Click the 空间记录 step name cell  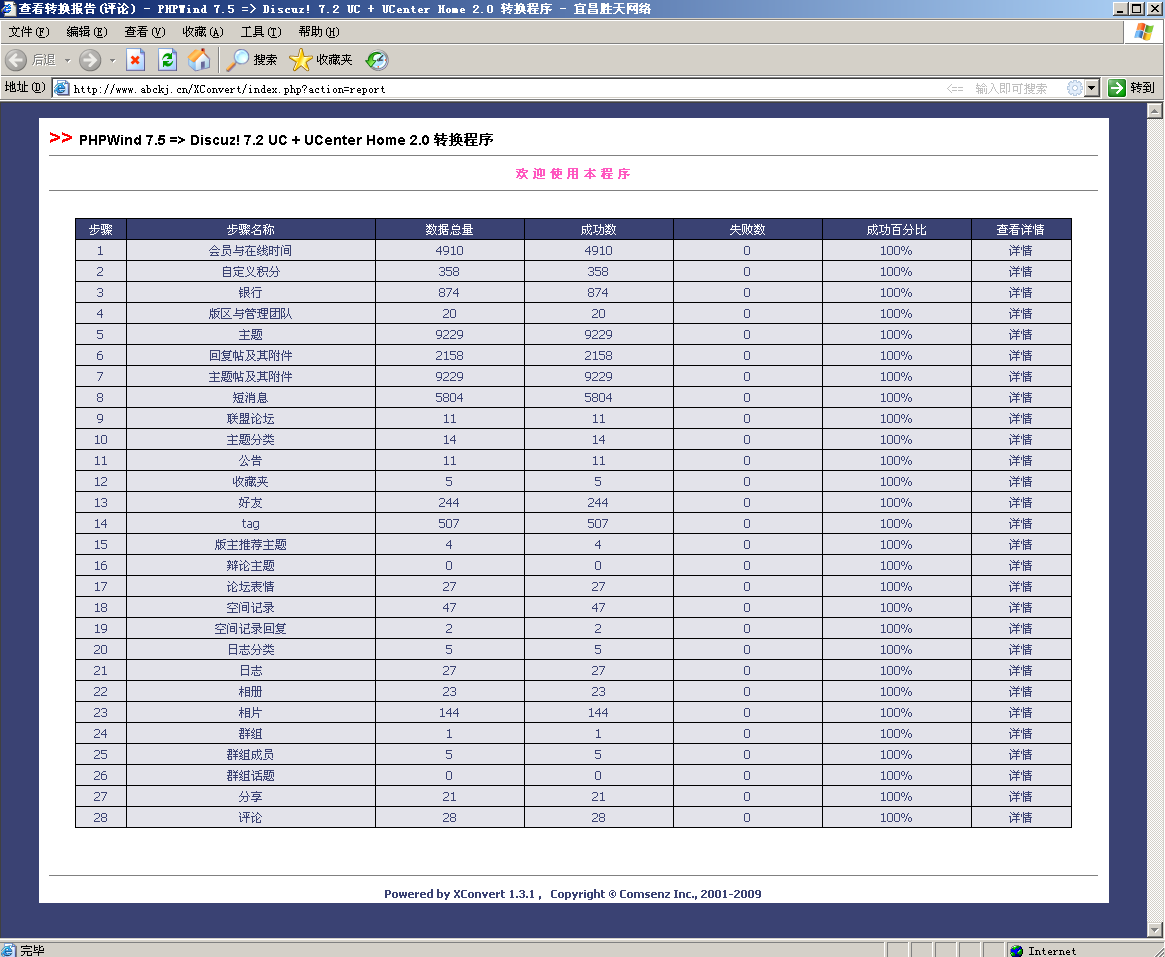click(x=250, y=608)
